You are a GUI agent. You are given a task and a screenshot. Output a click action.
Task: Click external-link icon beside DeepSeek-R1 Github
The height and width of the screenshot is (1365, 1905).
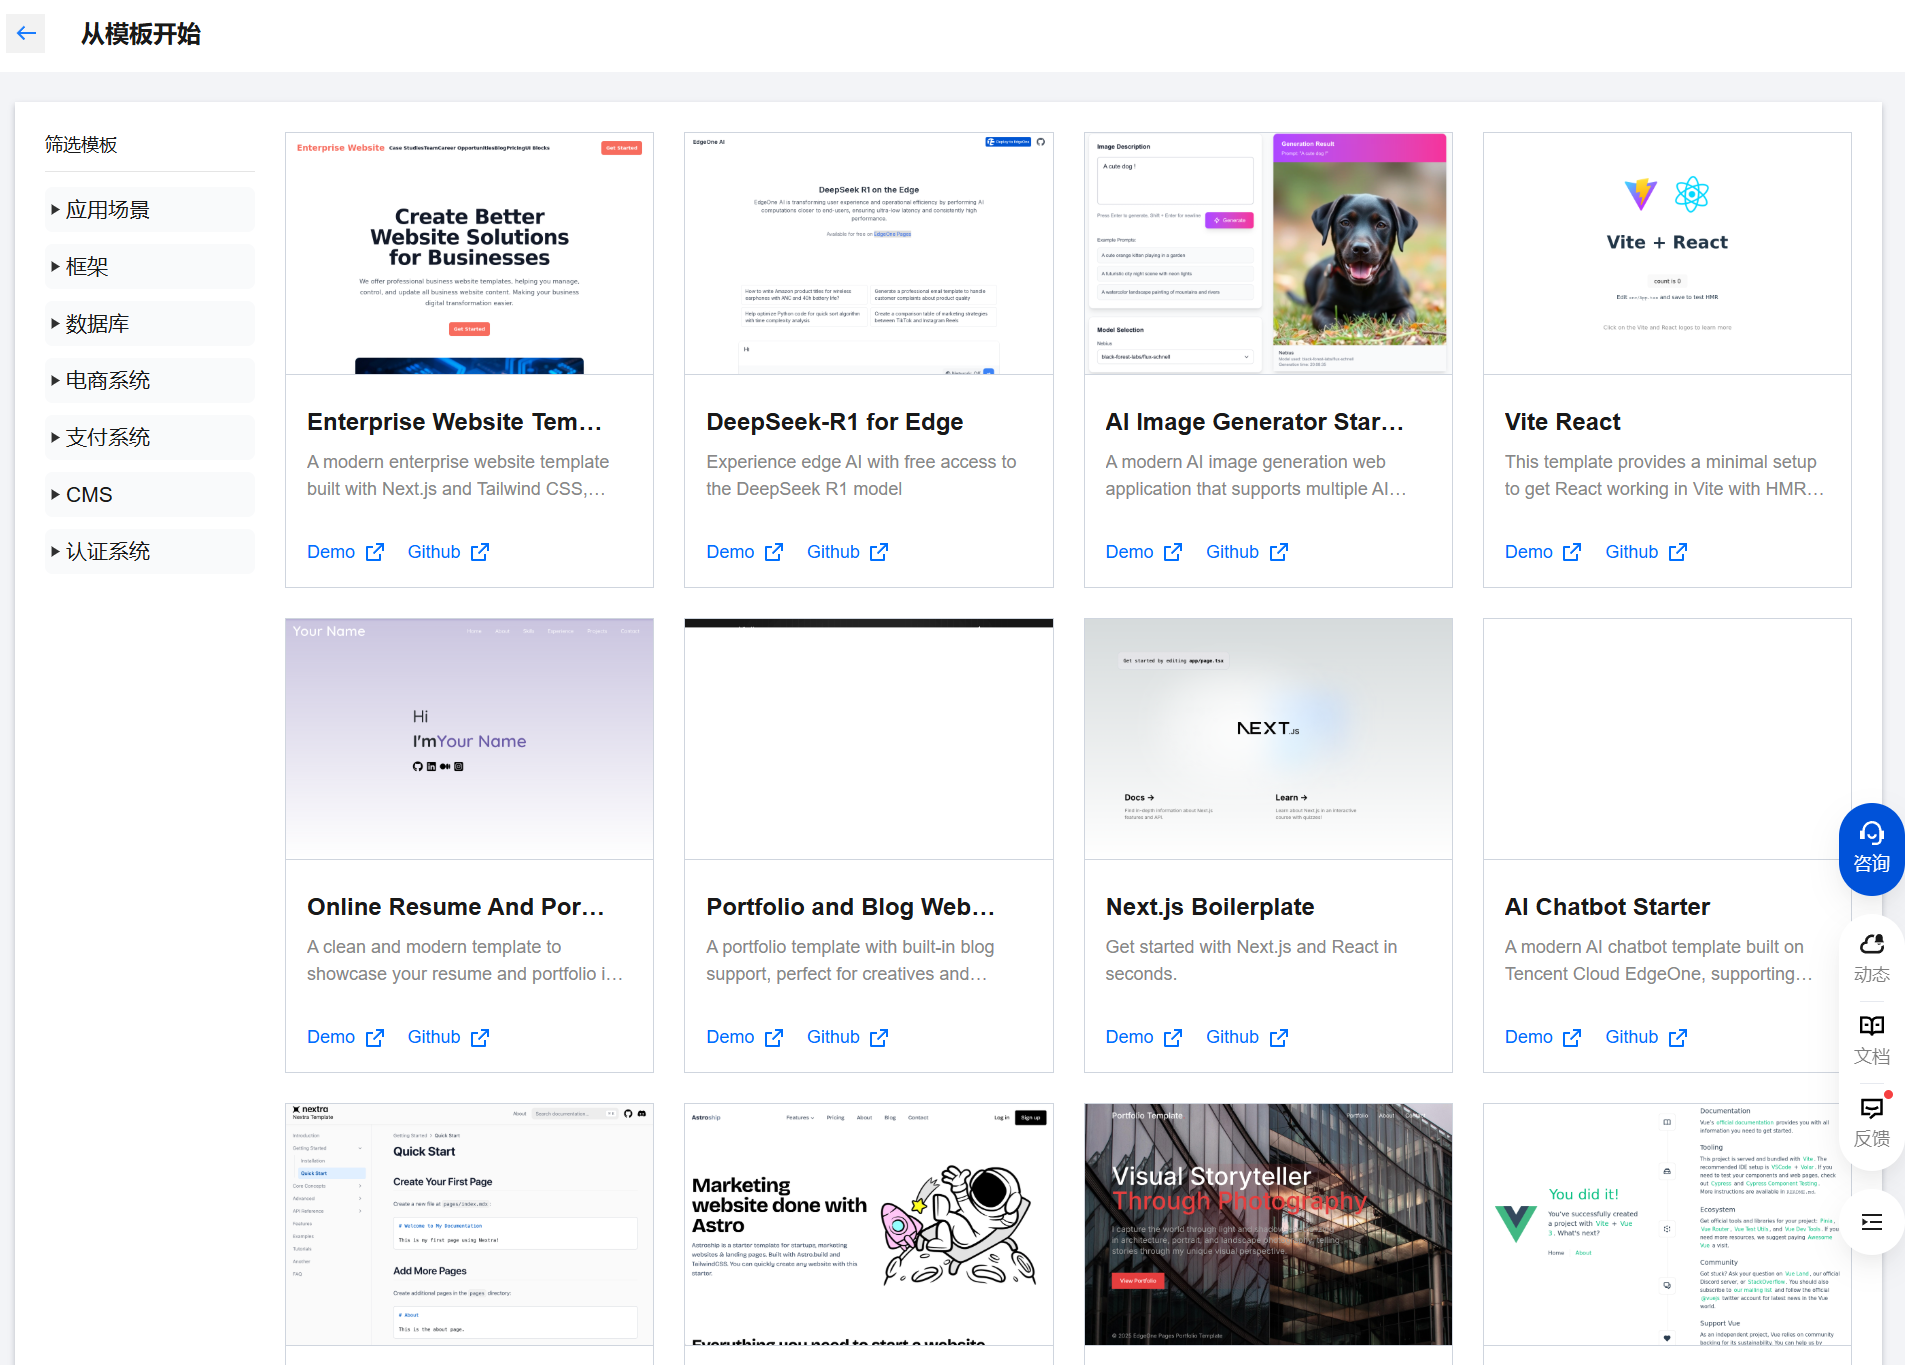click(x=879, y=552)
